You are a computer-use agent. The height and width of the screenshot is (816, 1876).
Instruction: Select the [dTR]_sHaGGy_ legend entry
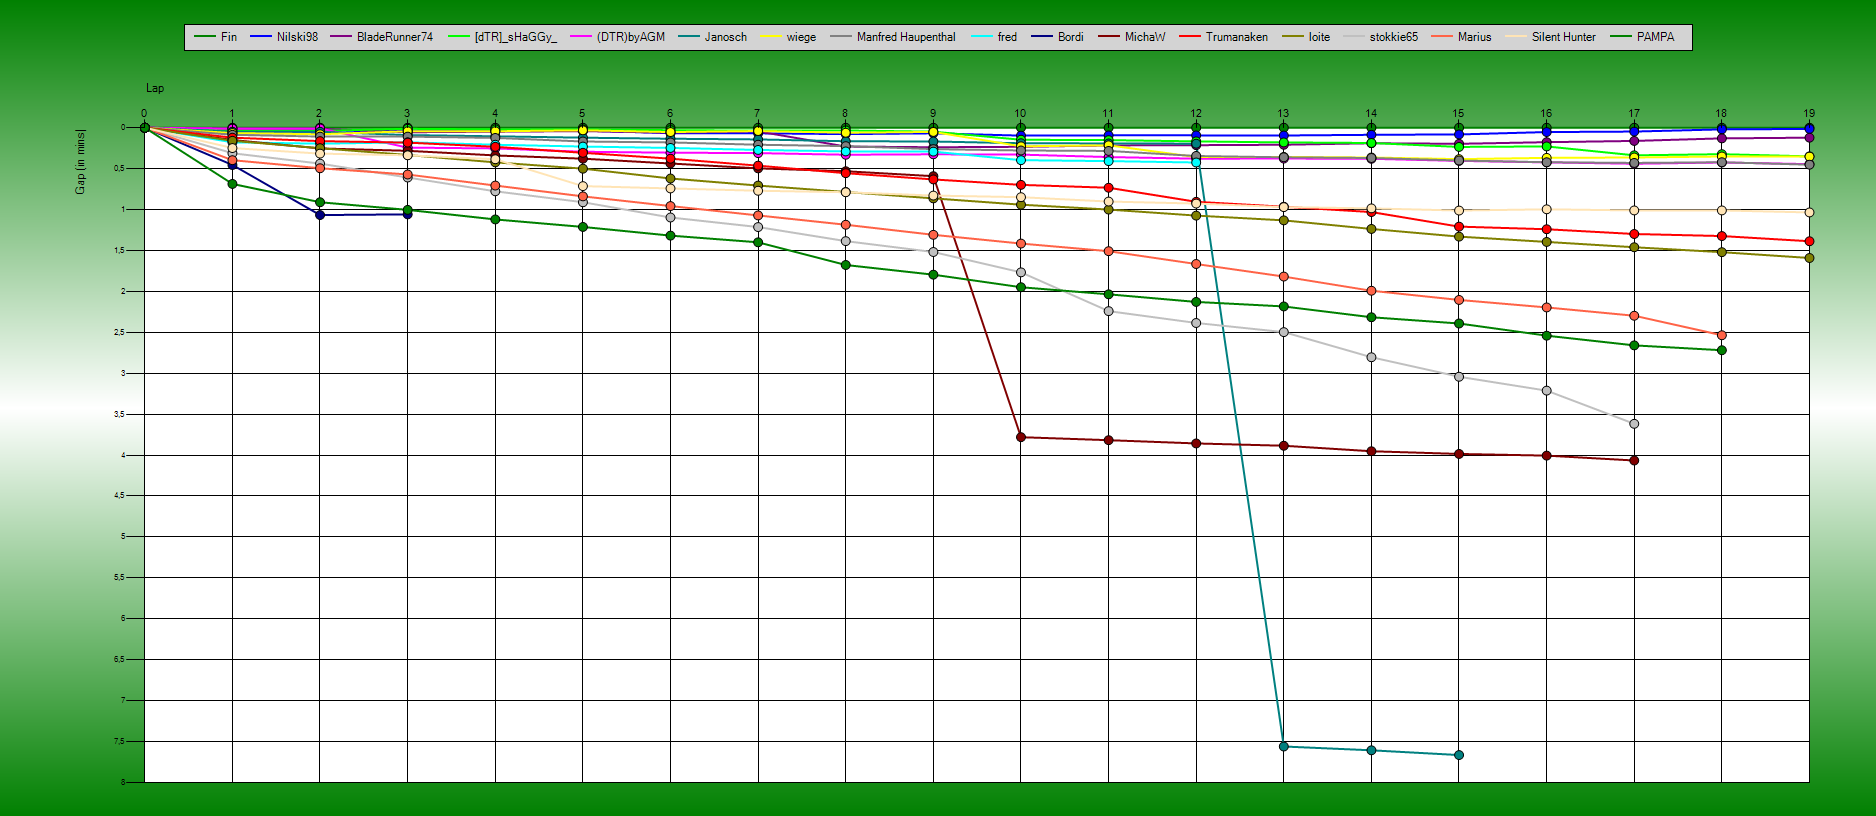click(x=503, y=37)
